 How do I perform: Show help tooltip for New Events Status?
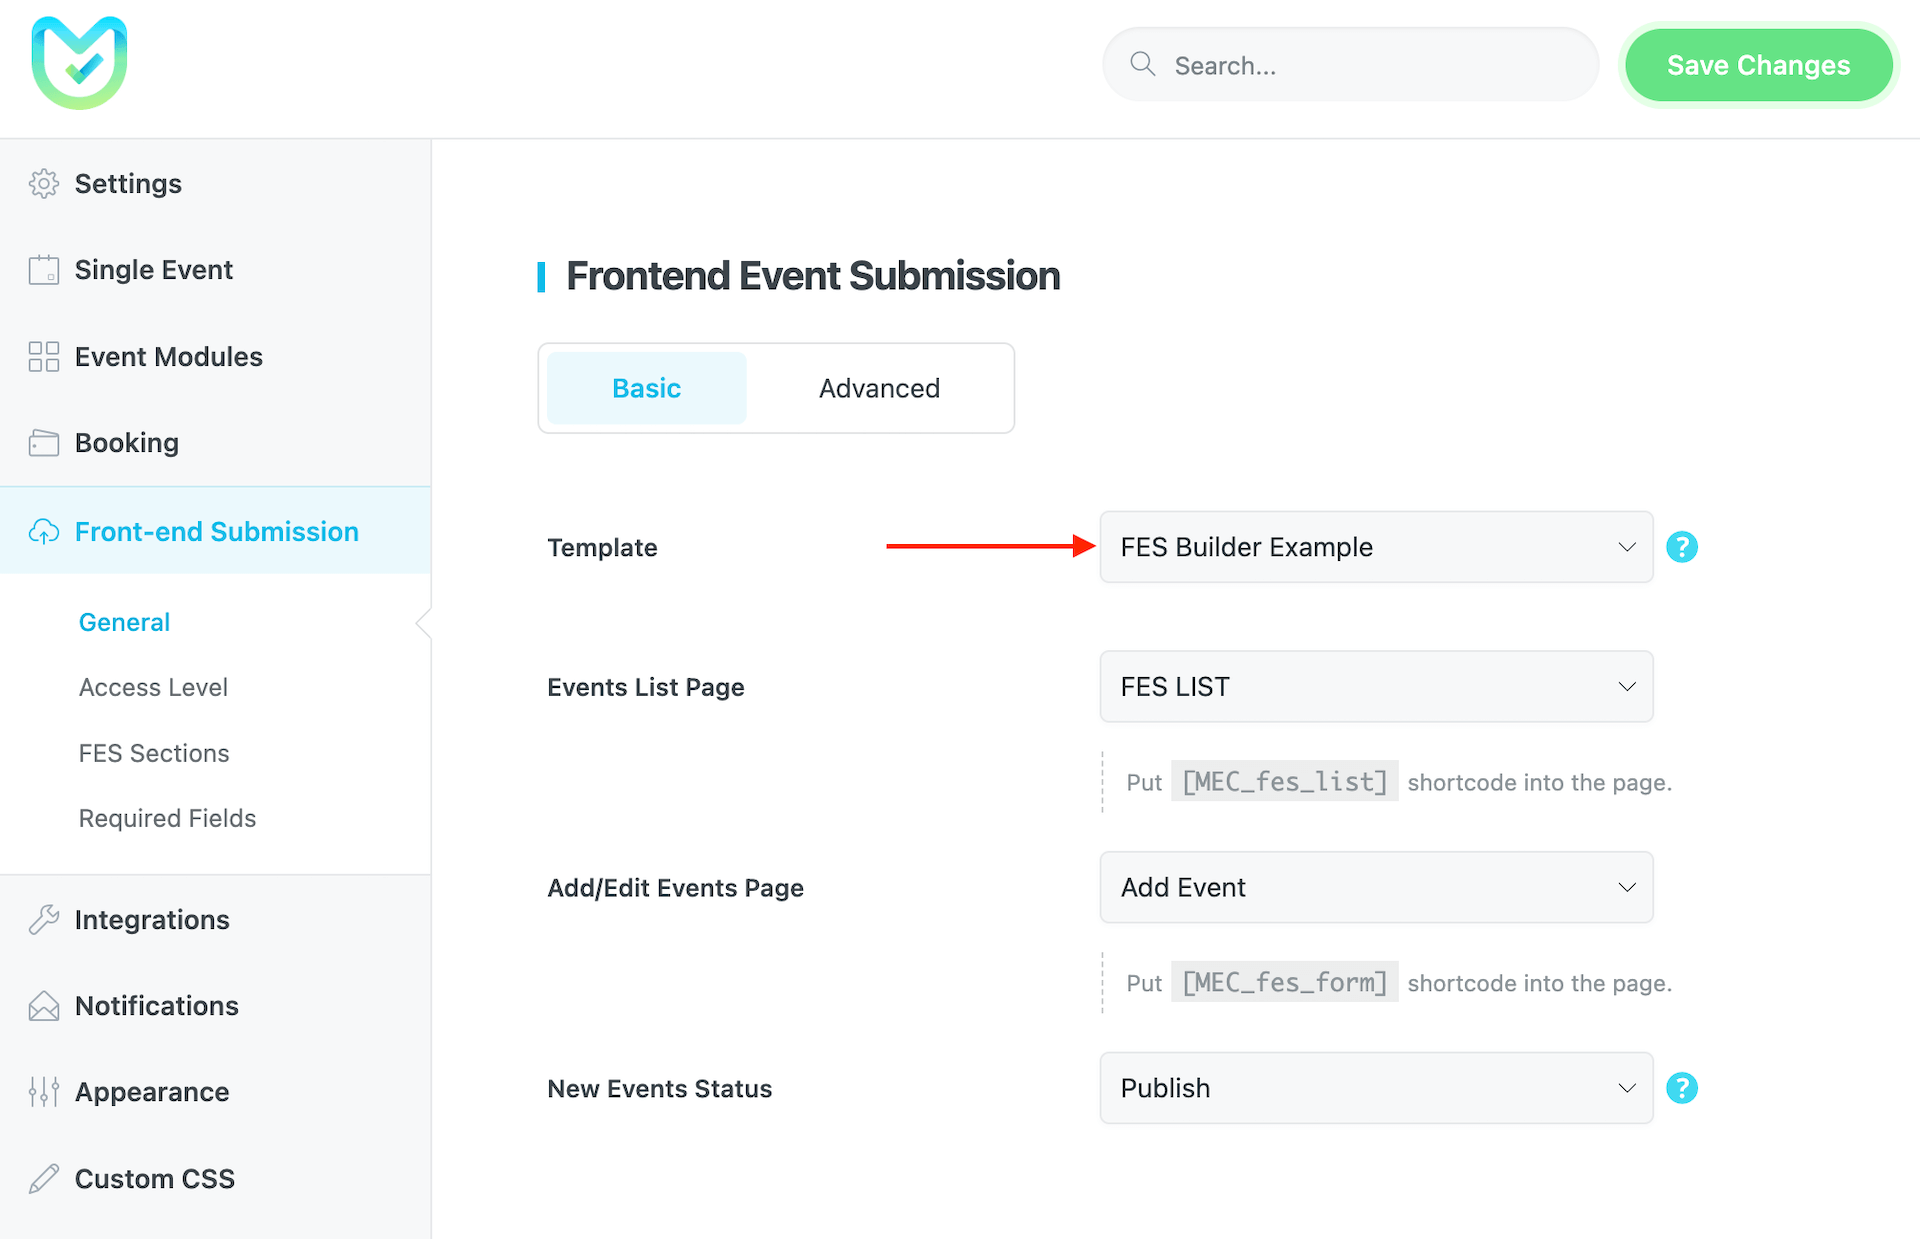coord(1682,1088)
